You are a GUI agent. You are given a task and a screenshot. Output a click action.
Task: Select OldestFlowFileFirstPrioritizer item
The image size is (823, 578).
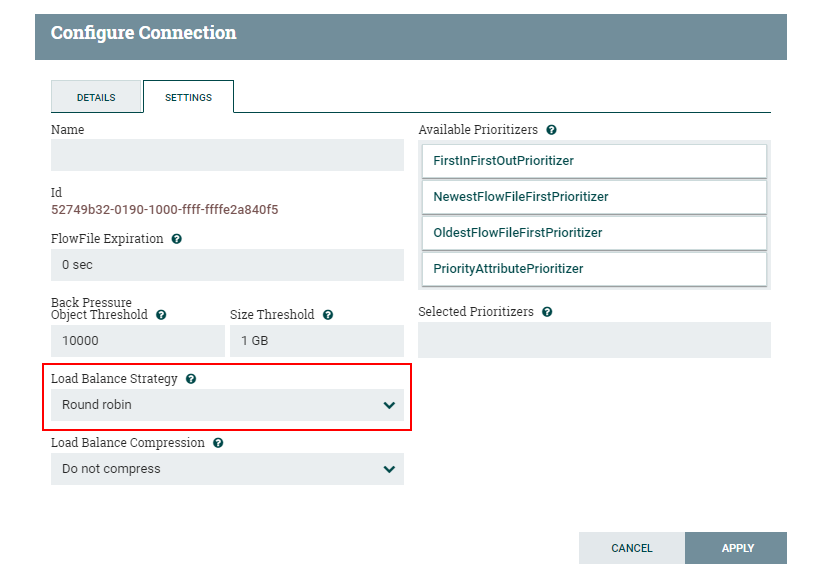594,233
